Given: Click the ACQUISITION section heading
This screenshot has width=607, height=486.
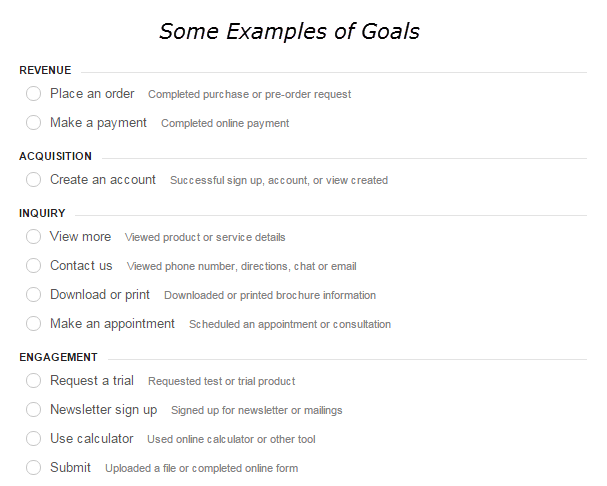Looking at the screenshot, I should 55,156.
